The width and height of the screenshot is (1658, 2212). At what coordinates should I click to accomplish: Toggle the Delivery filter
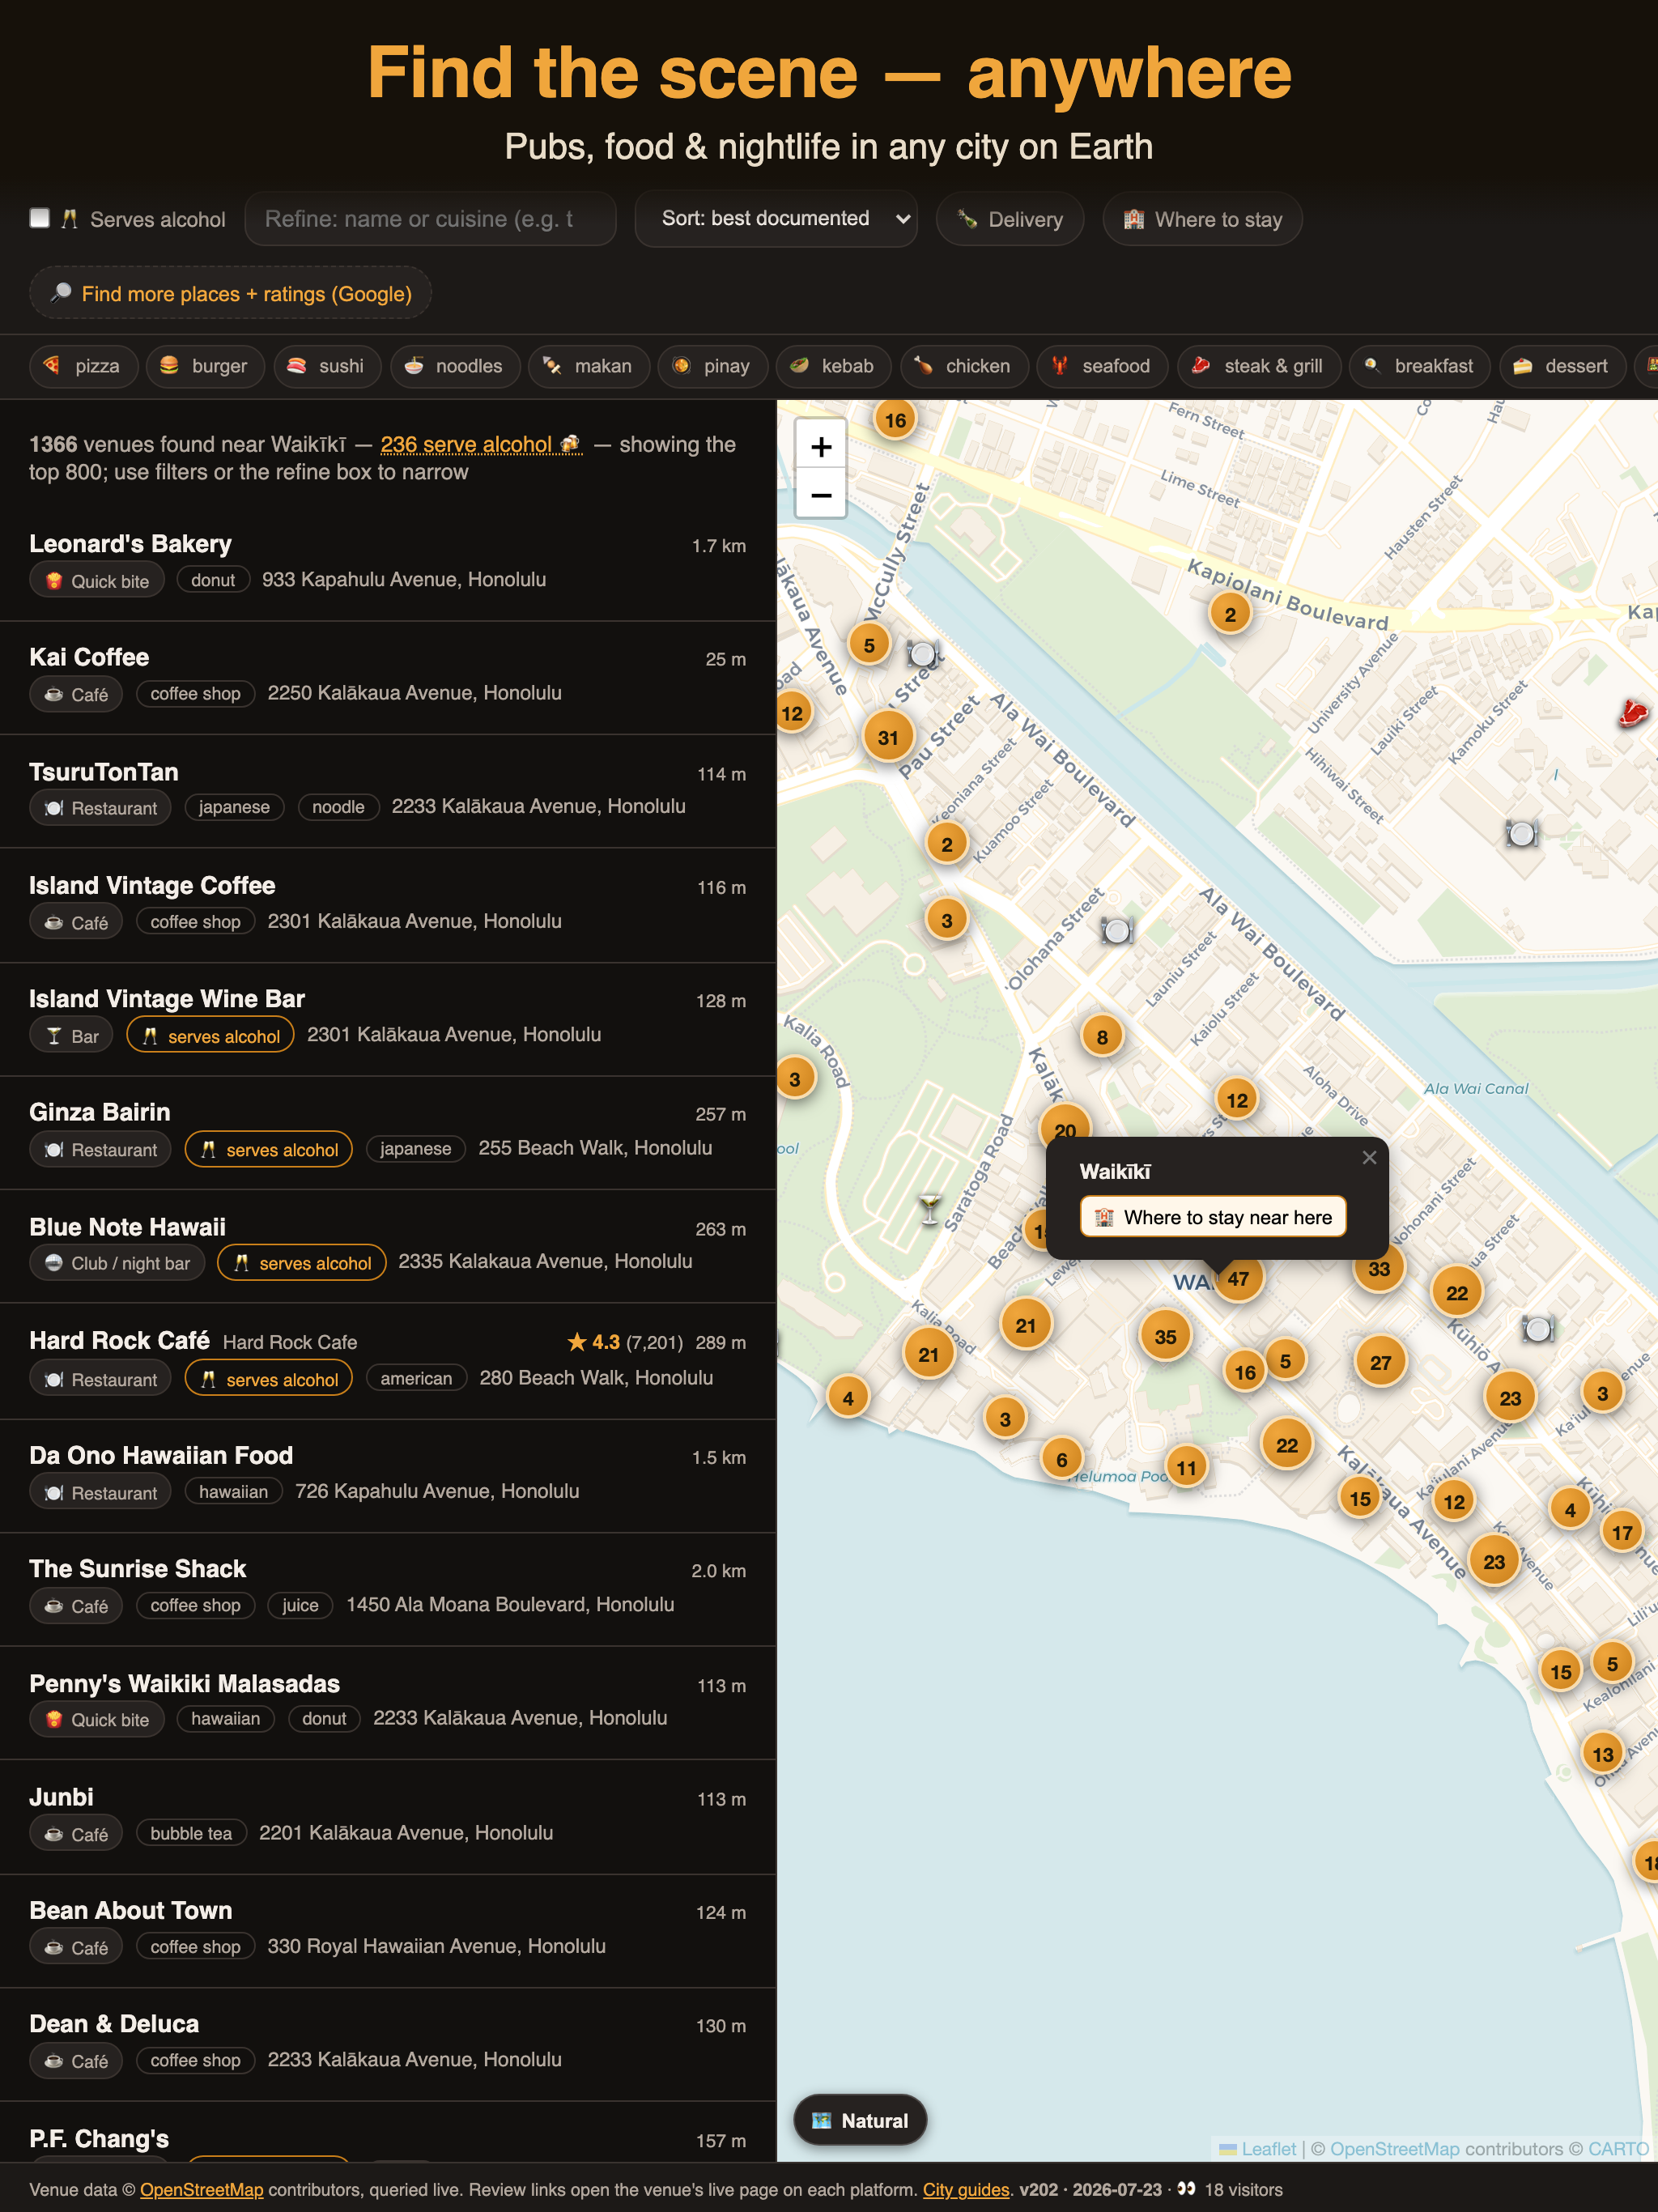(x=1010, y=219)
